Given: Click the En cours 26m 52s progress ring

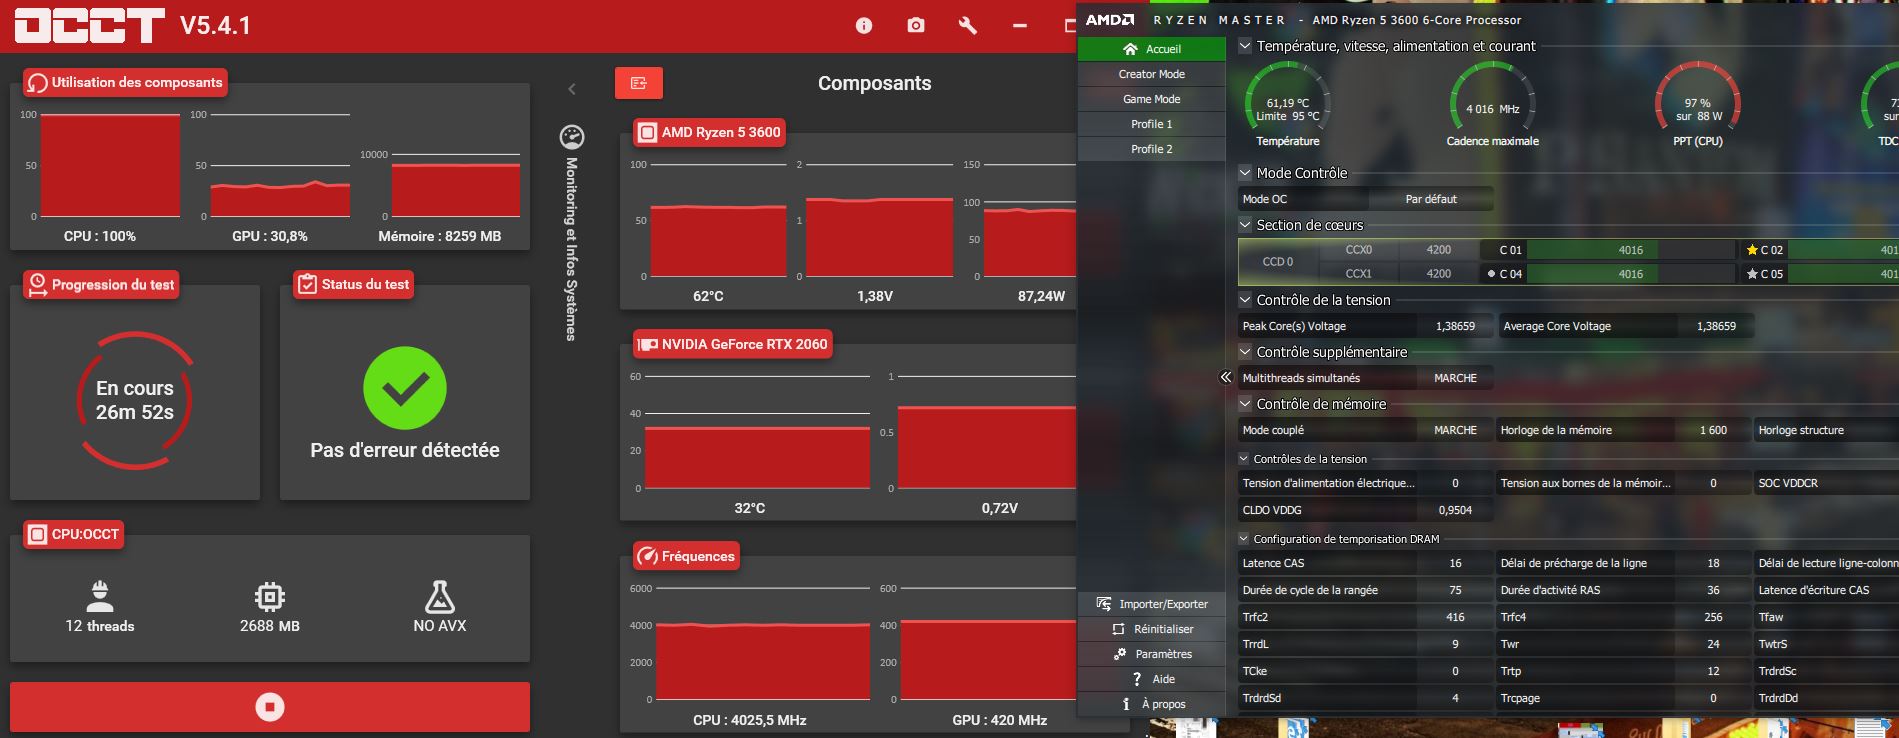Looking at the screenshot, I should point(135,400).
